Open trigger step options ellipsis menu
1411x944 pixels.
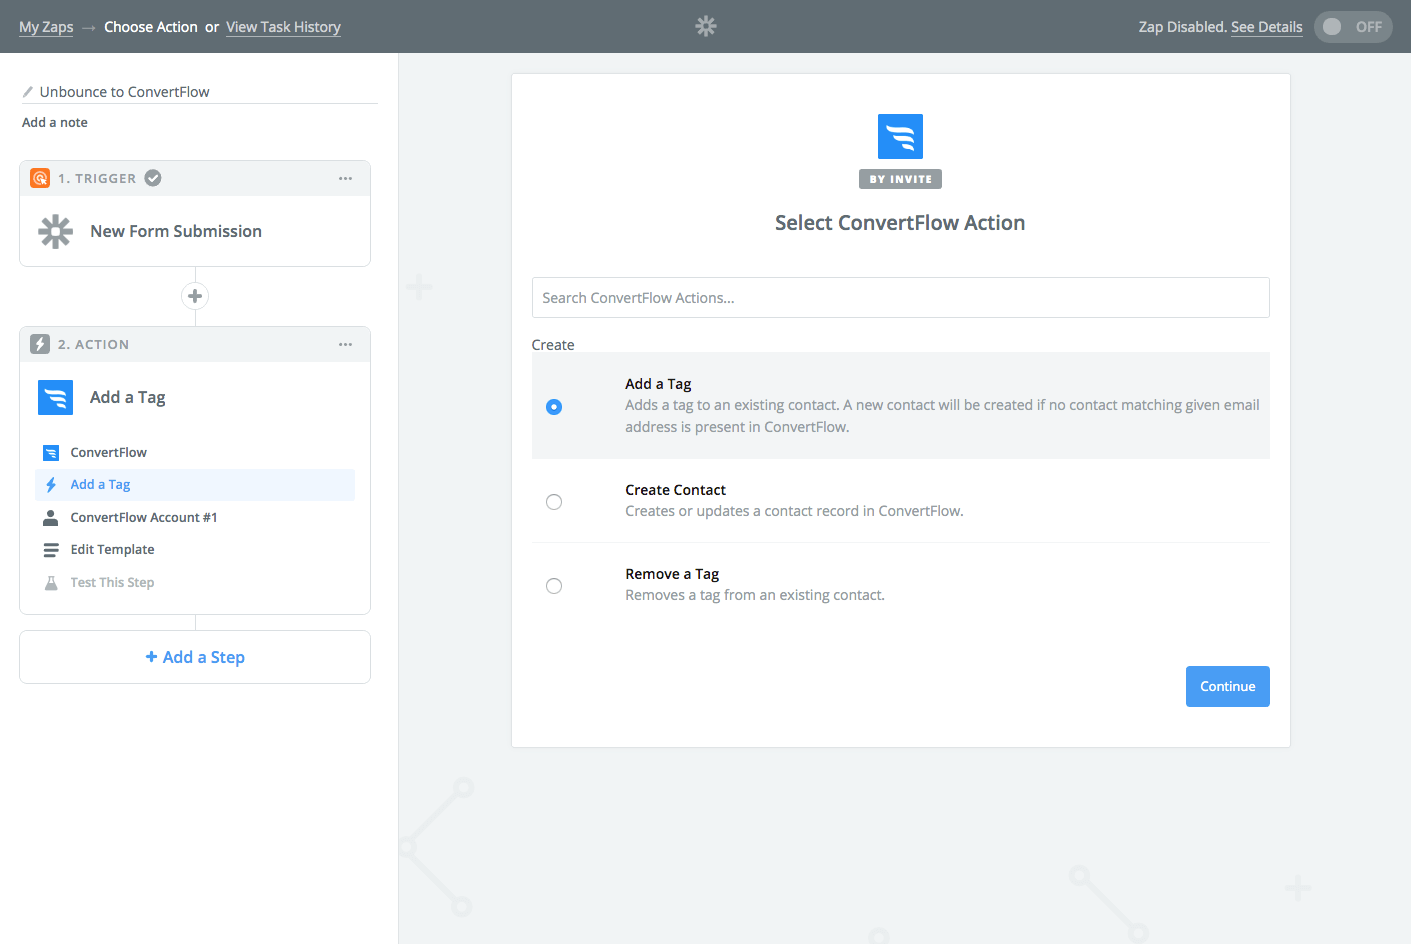point(345,178)
